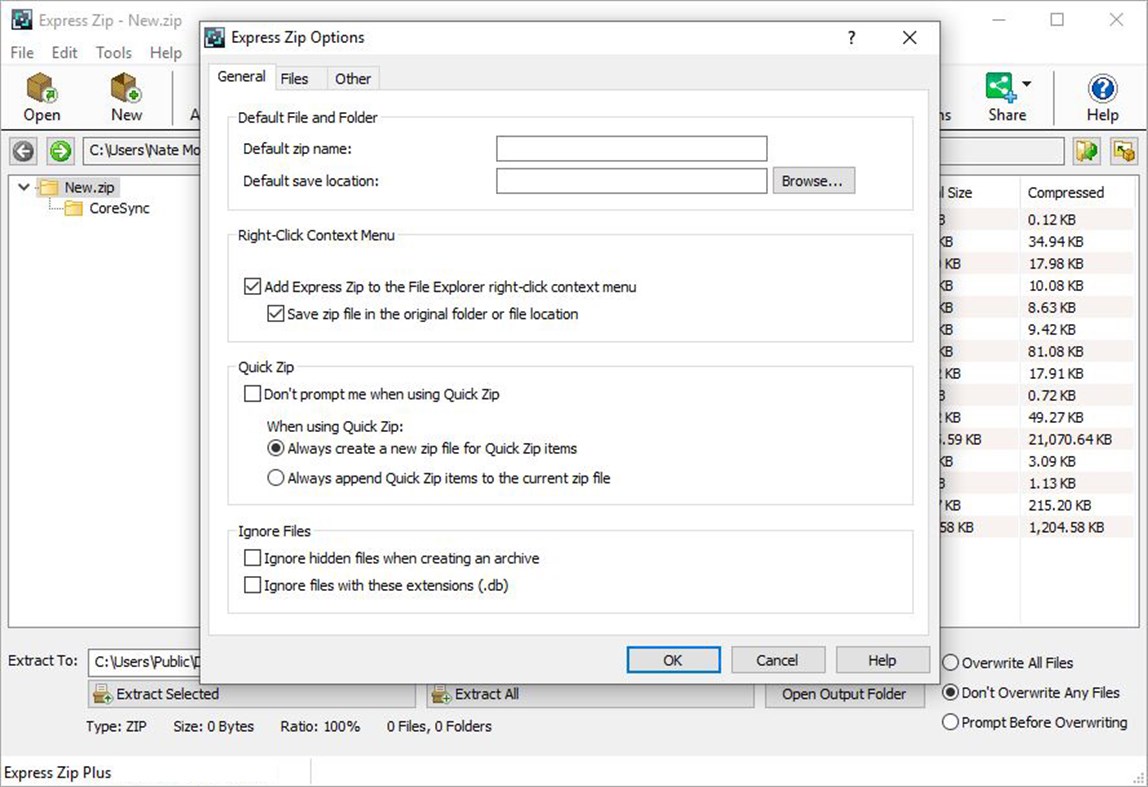The height and width of the screenshot is (787, 1148).
Task: Collapse the New.zip tree node
Action: pyautogui.click(x=23, y=186)
